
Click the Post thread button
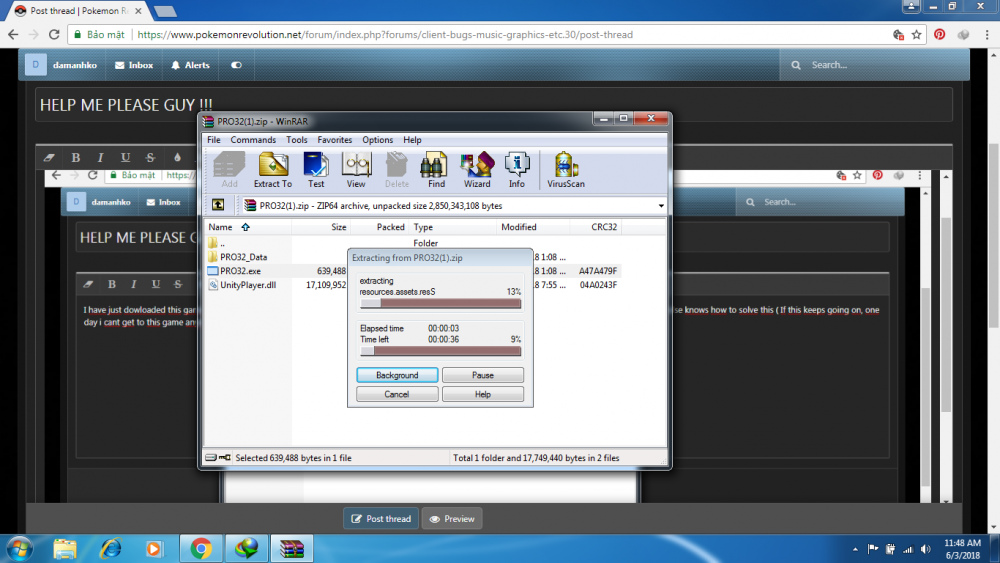(x=380, y=519)
